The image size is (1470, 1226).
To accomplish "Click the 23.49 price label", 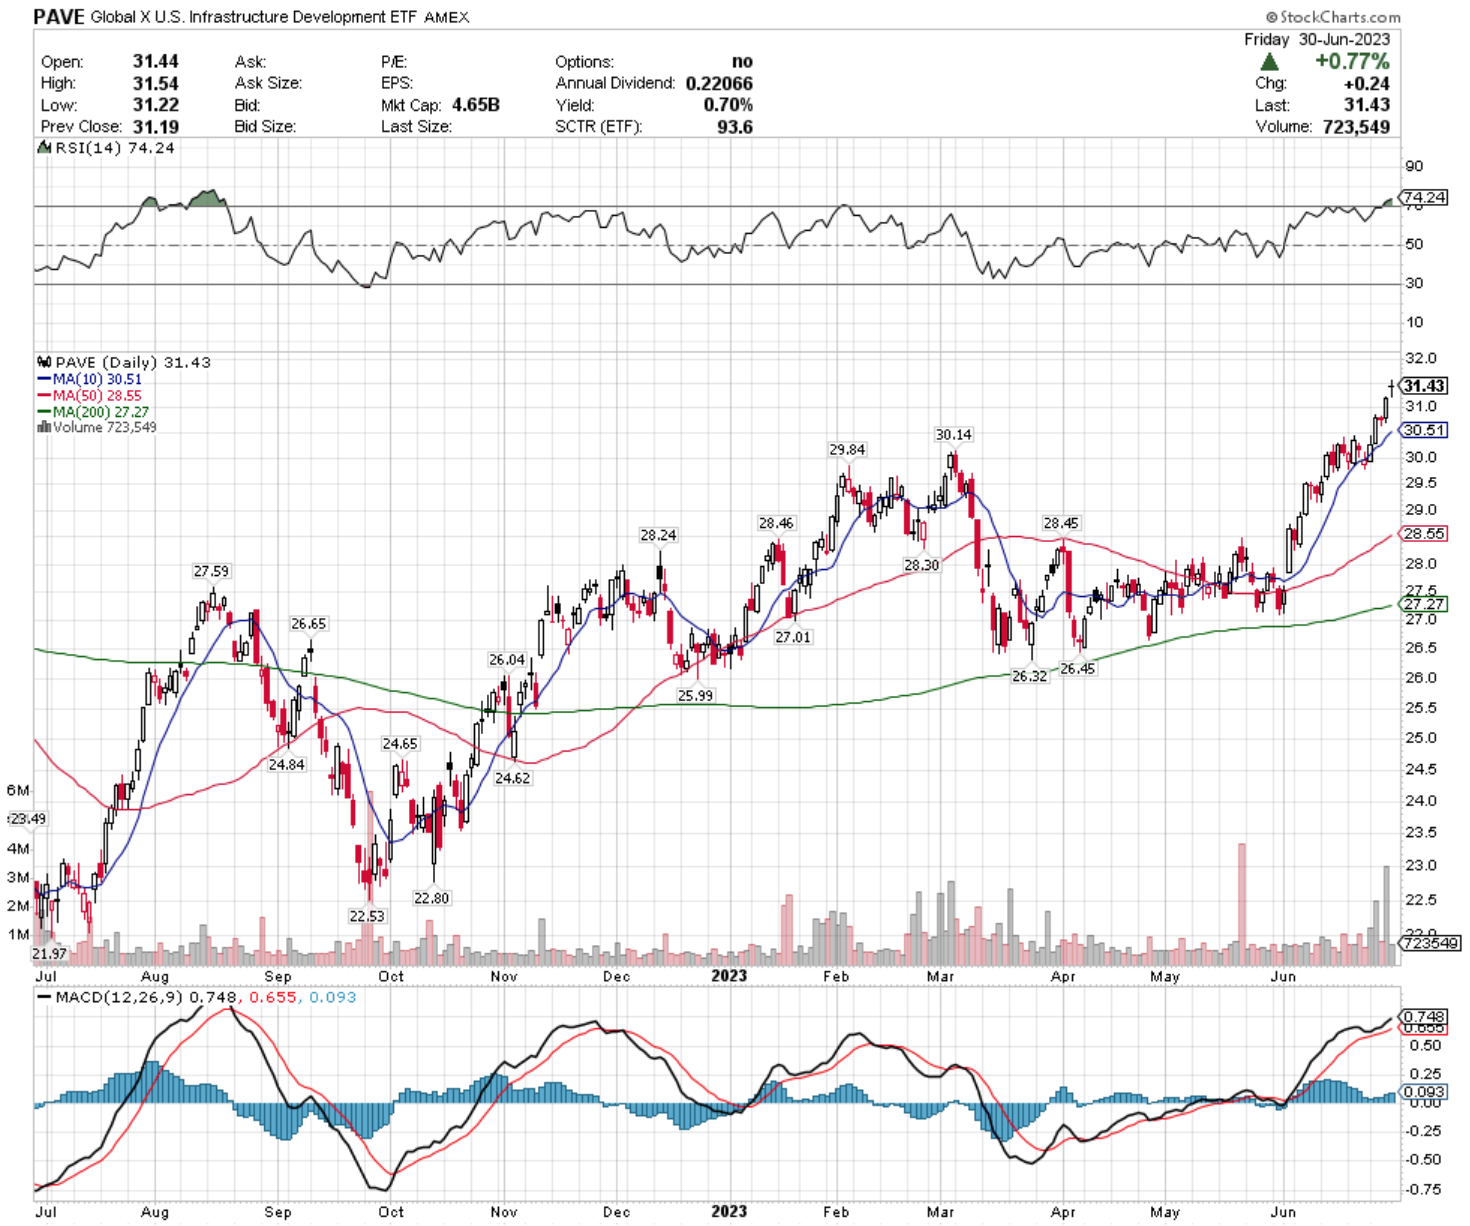I will coord(28,819).
